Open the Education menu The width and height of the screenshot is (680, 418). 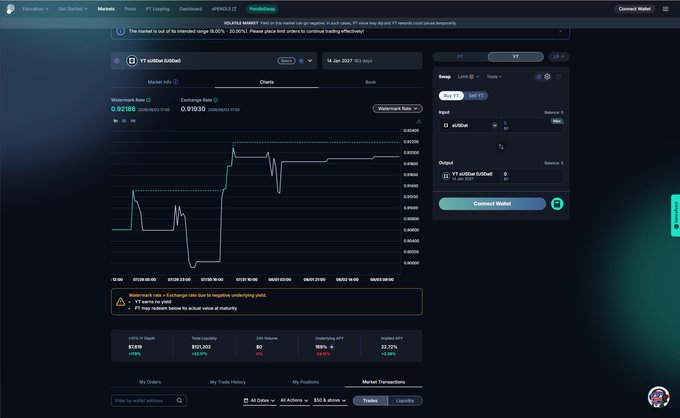coord(36,9)
